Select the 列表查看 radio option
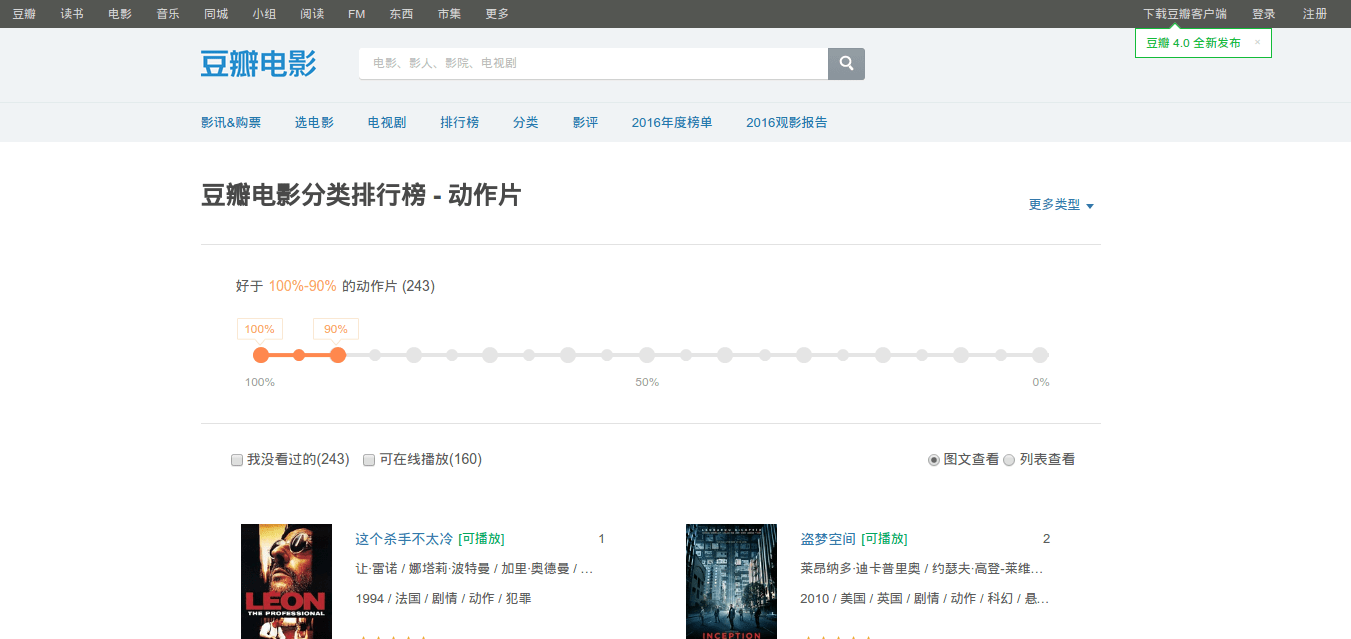This screenshot has height=639, width=1351. coord(1009,460)
